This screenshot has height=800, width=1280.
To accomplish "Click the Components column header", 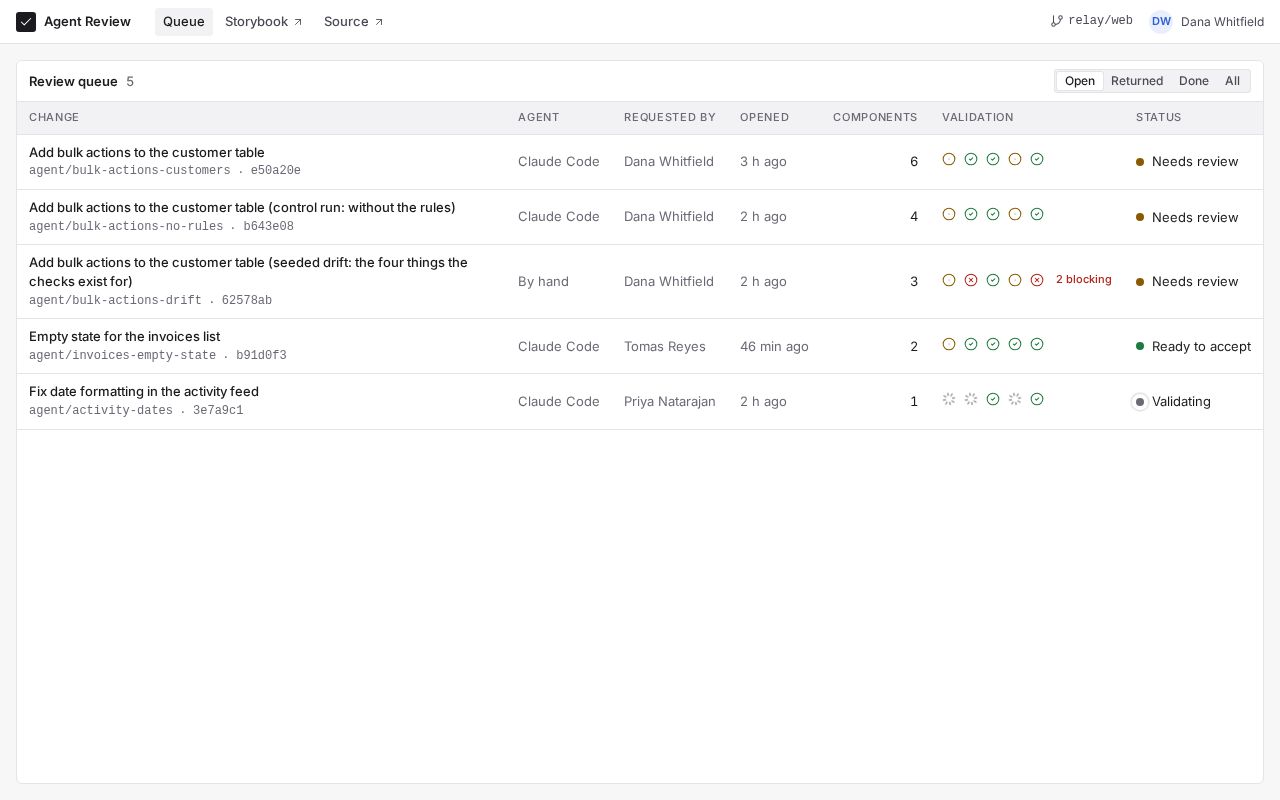I will [x=875, y=118].
